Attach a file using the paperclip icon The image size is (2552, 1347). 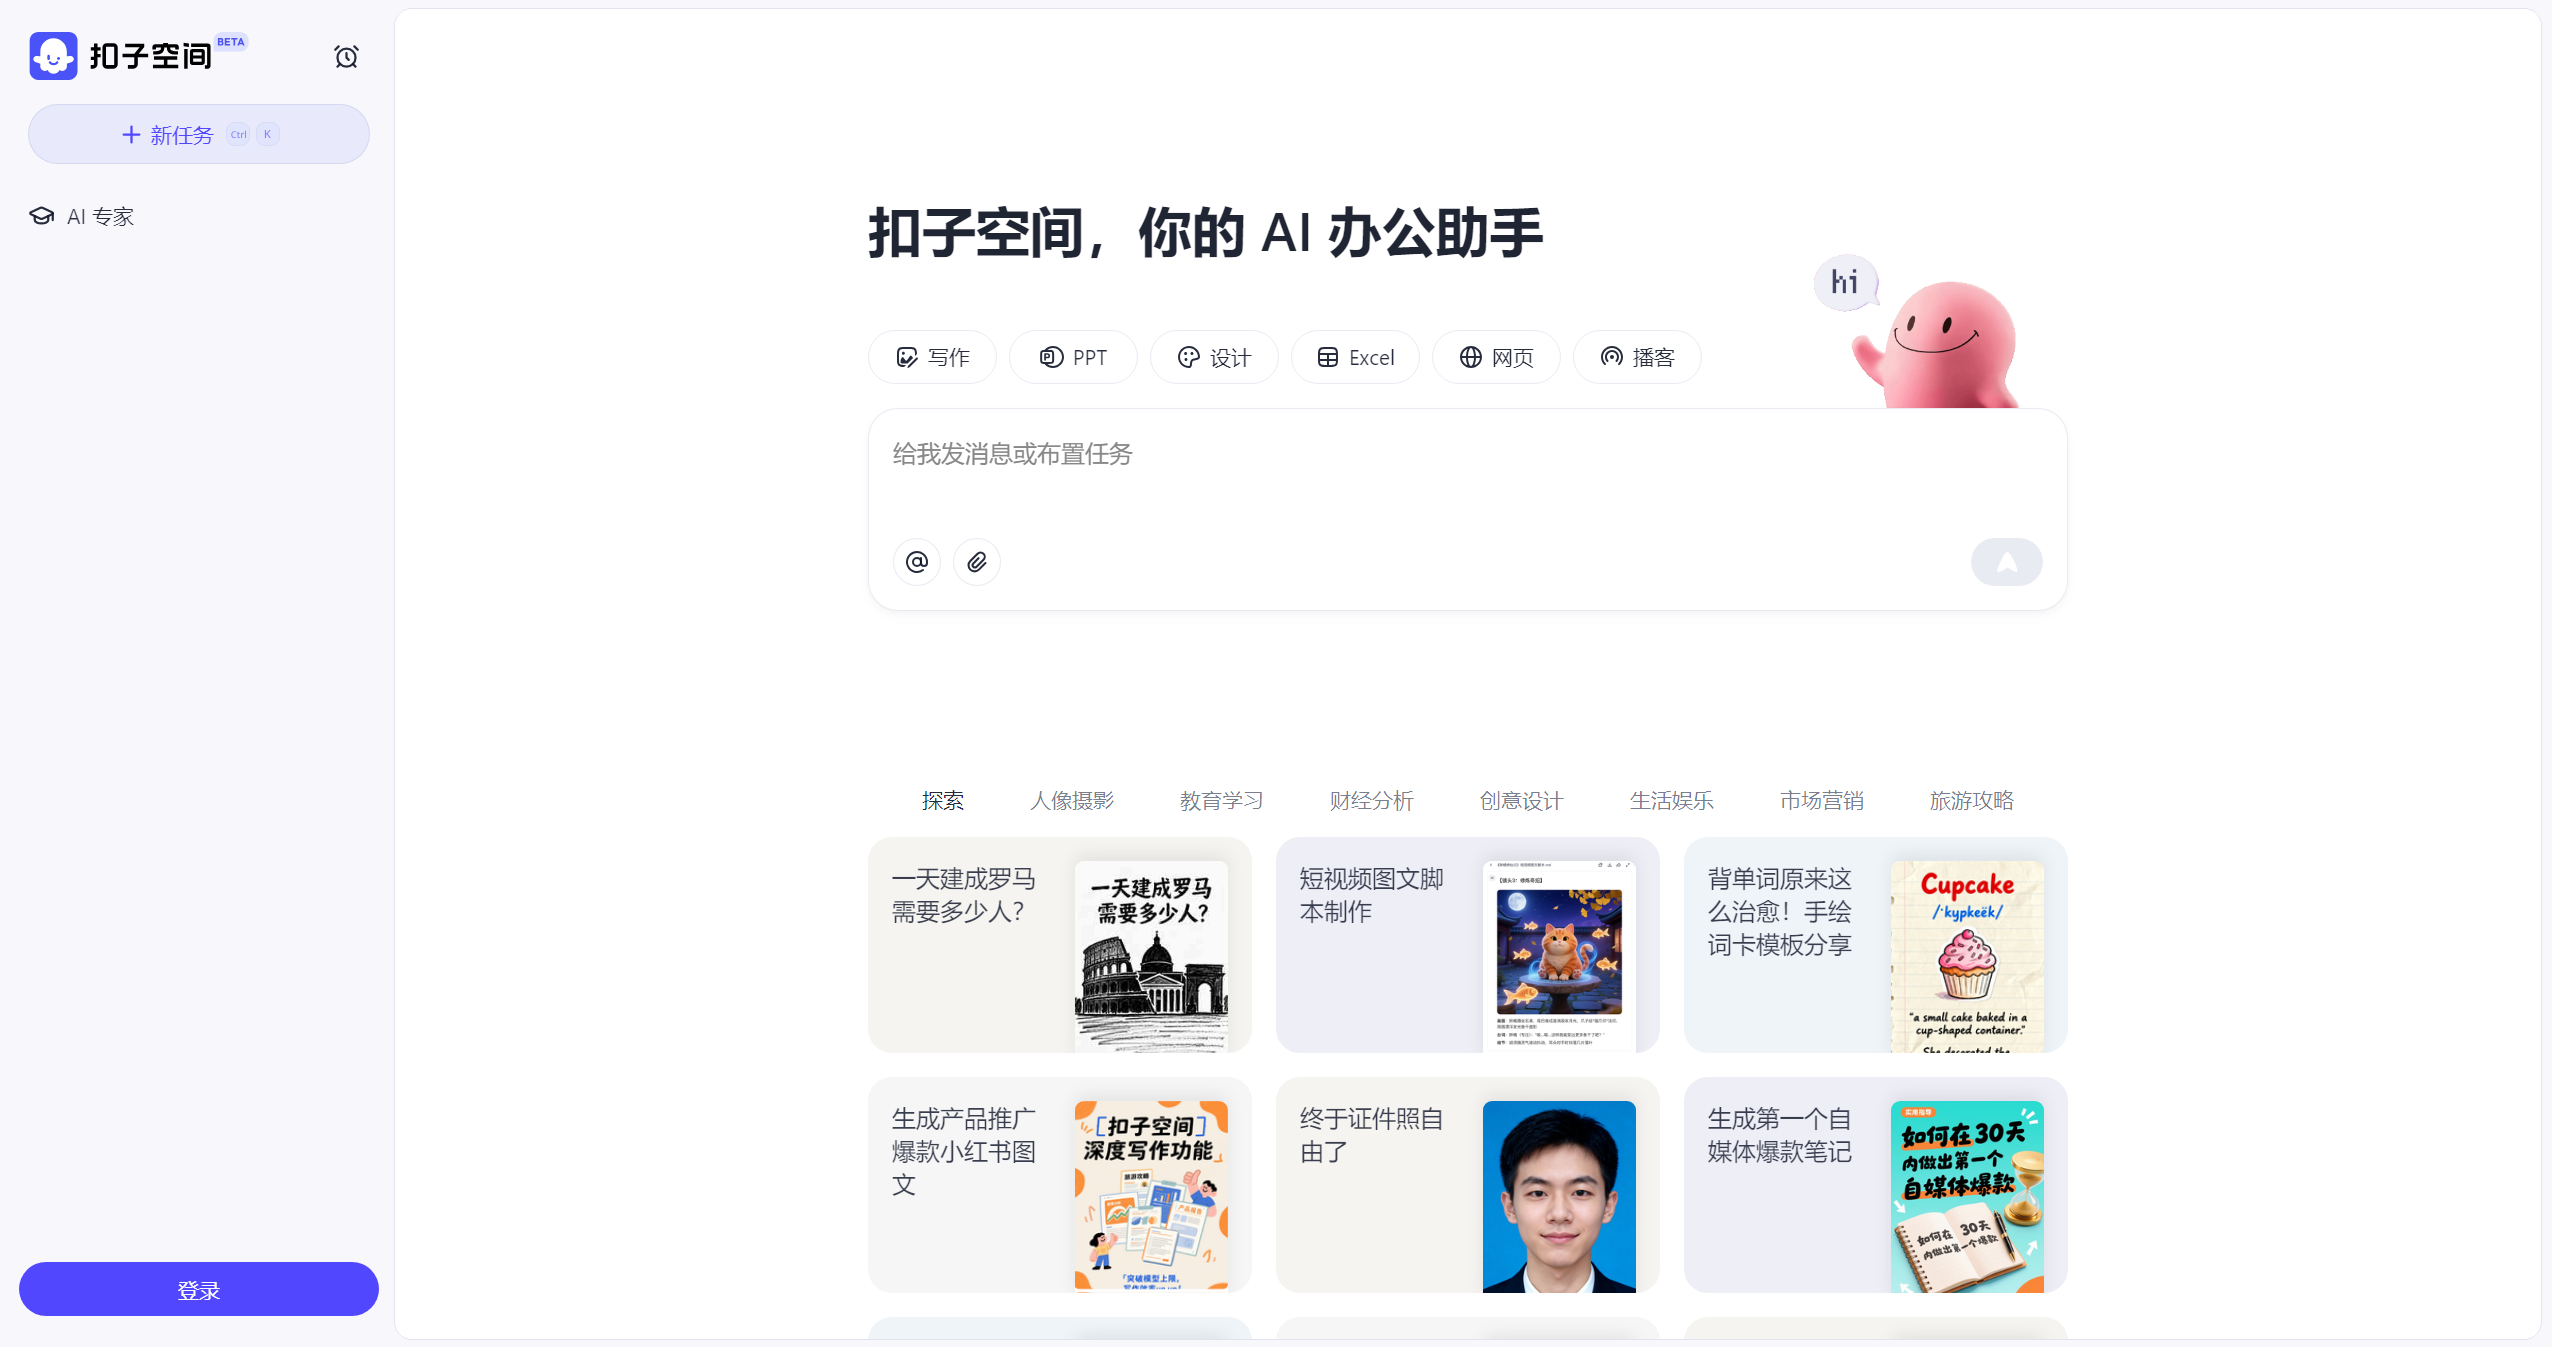coord(976,562)
